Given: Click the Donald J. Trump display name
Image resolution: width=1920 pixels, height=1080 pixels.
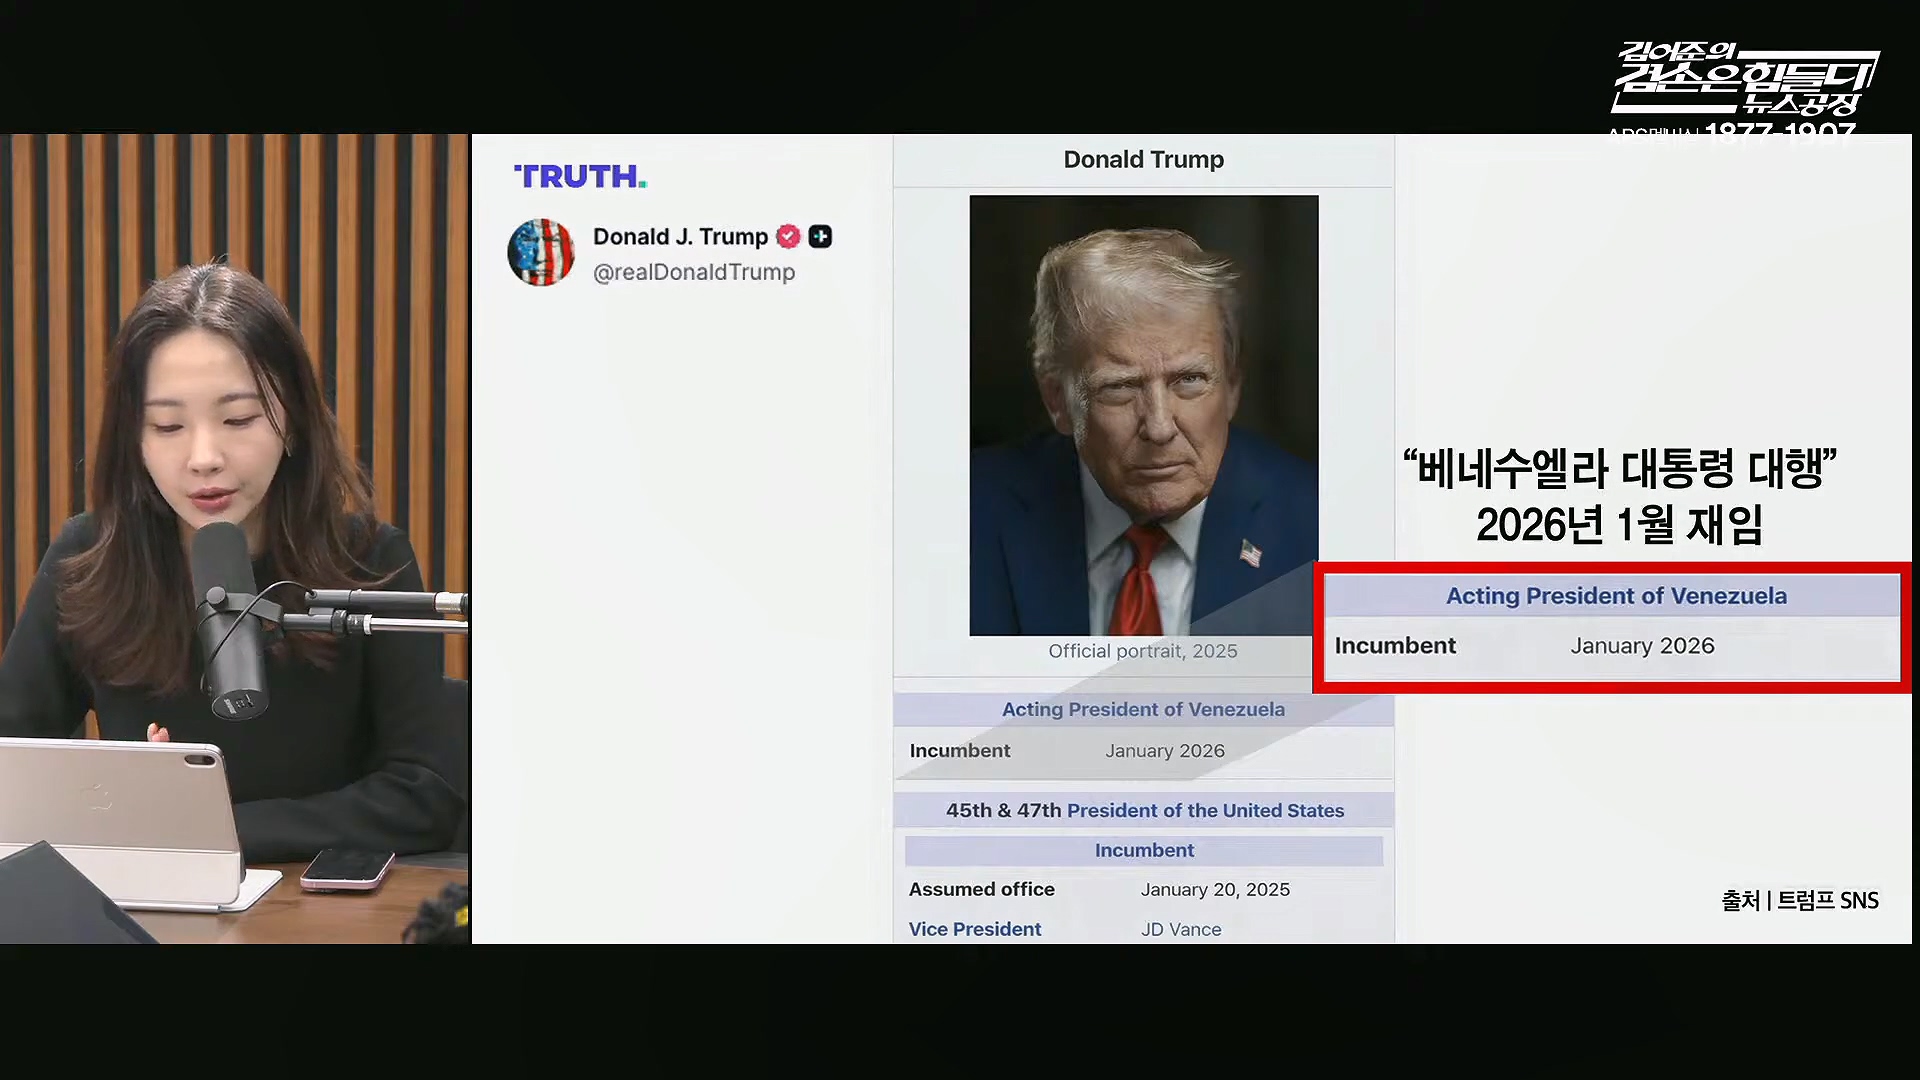Looking at the screenshot, I should tap(680, 237).
